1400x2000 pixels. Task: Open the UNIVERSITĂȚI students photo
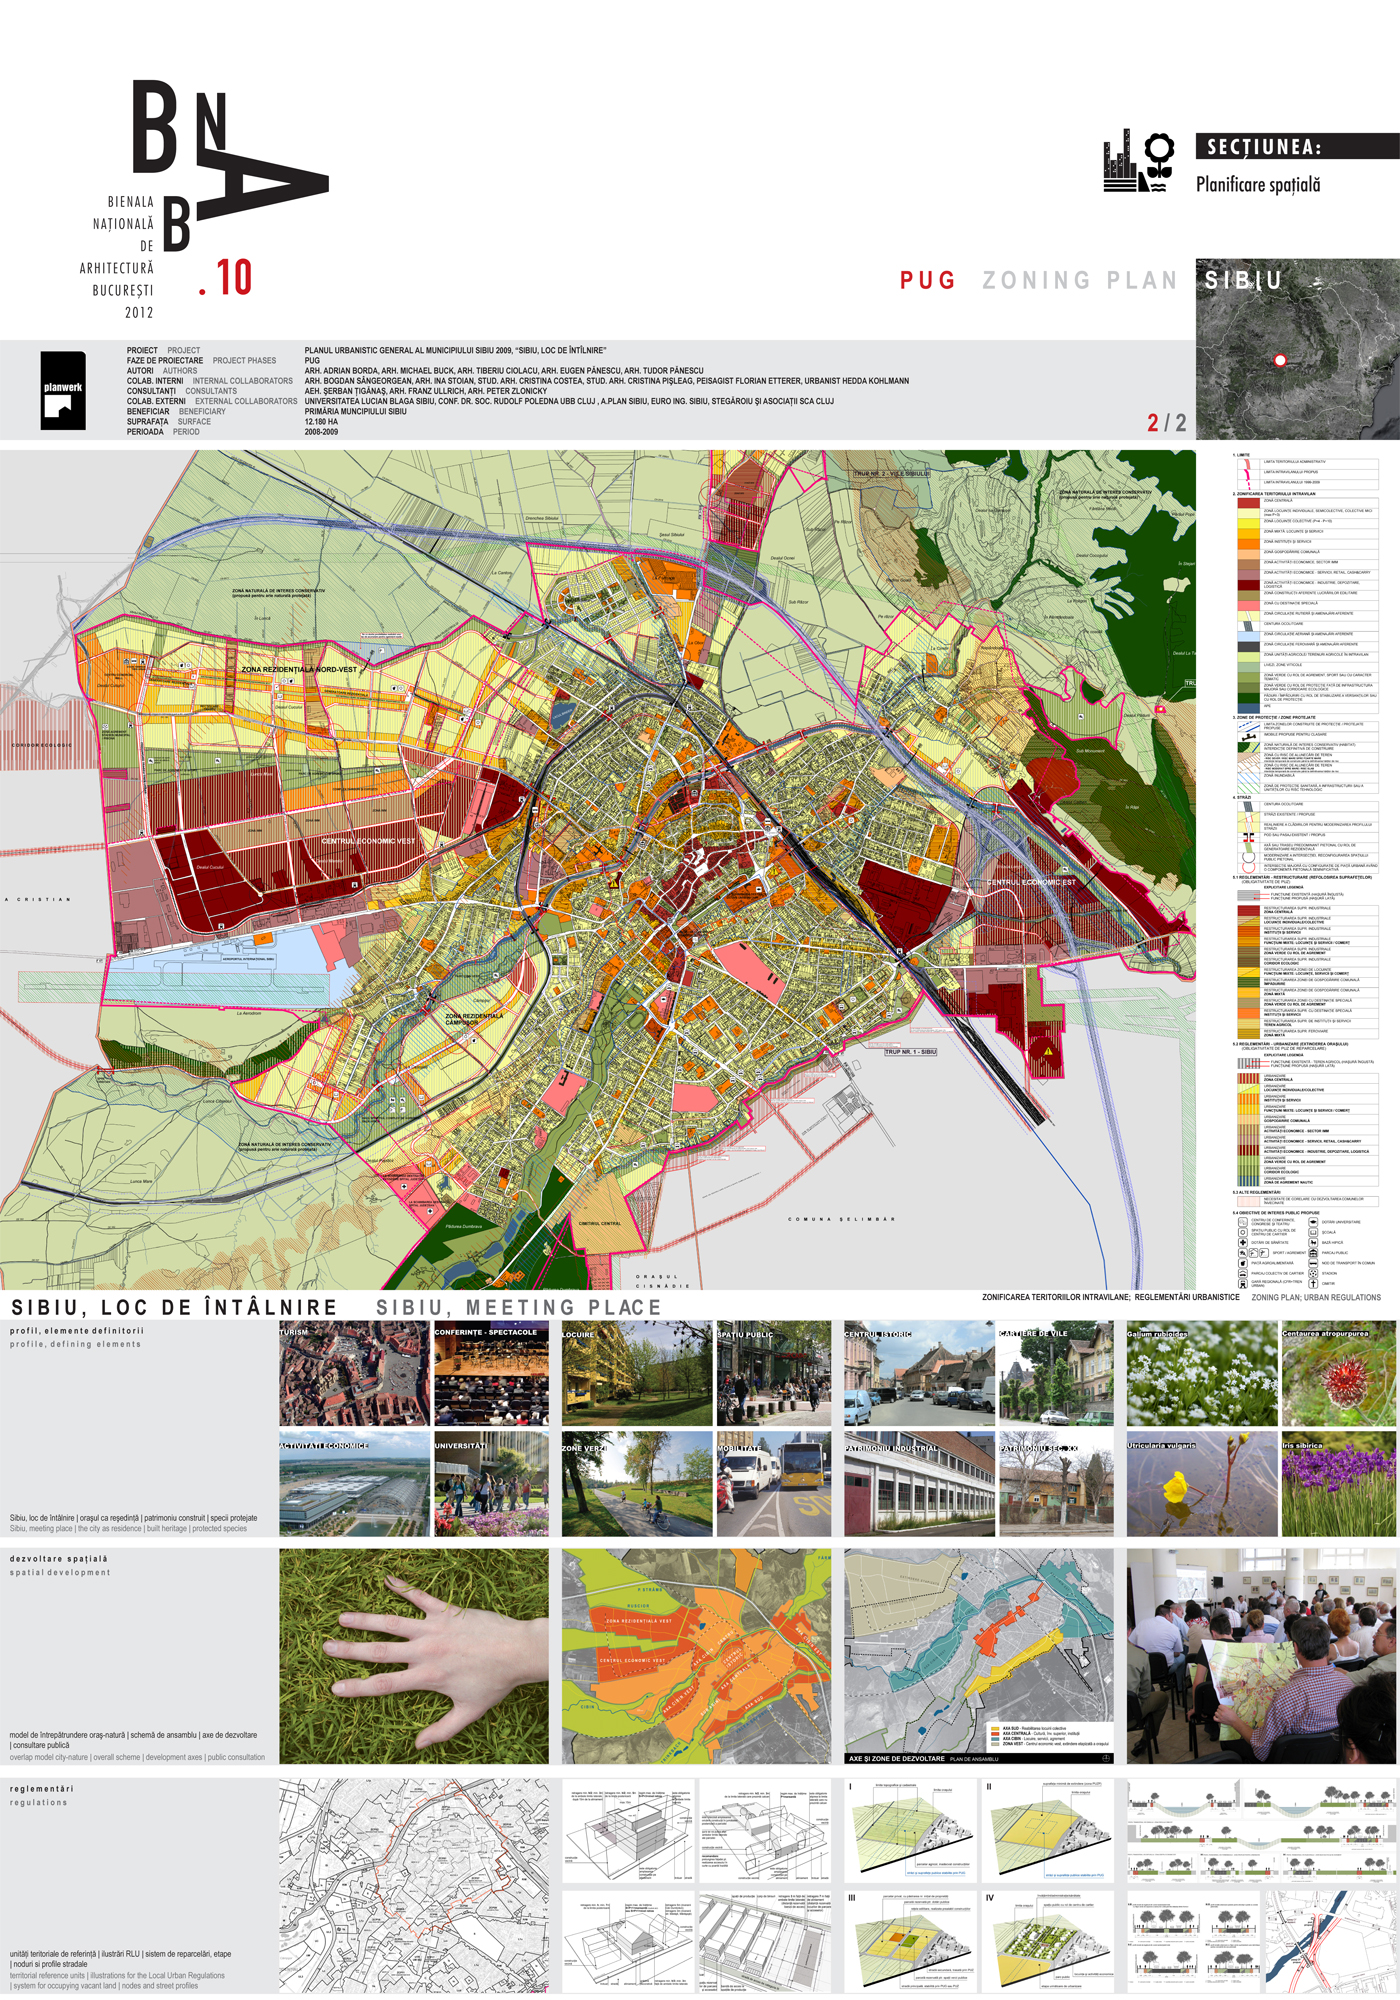pyautogui.click(x=491, y=1484)
